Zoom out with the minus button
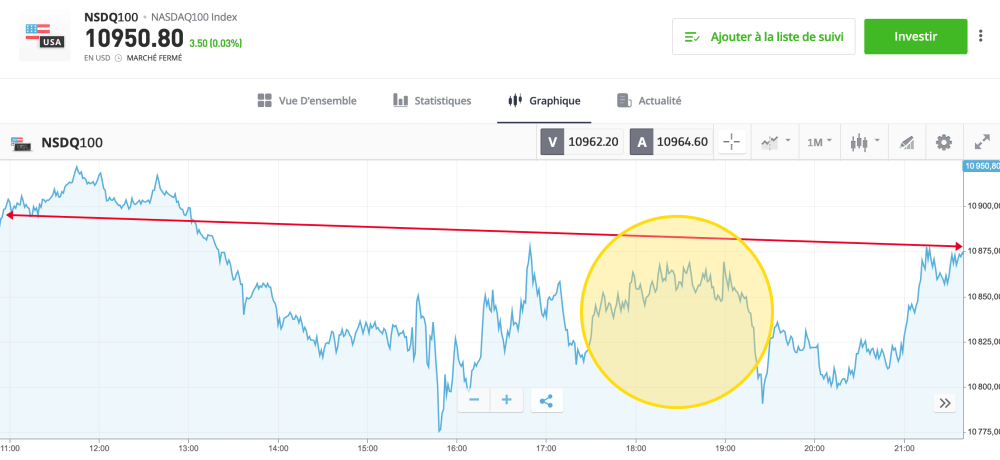 (473, 401)
